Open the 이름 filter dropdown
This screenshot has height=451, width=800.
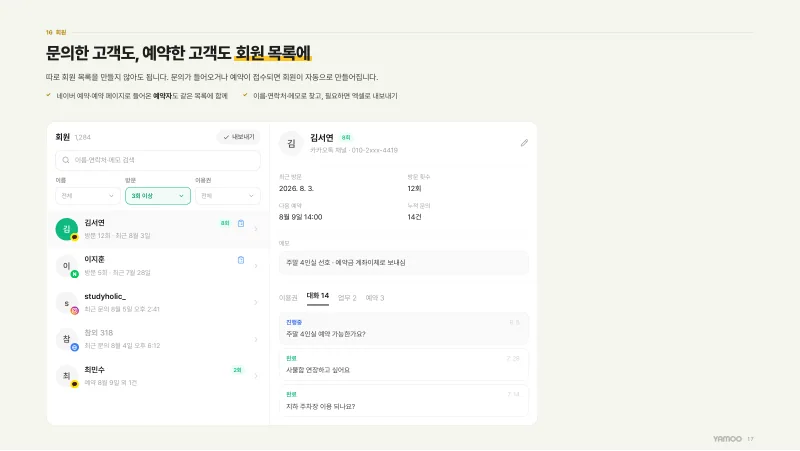[x=88, y=196]
